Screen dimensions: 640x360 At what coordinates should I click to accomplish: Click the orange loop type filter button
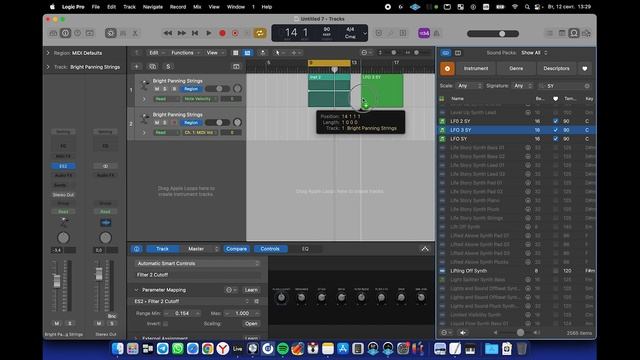(x=447, y=69)
